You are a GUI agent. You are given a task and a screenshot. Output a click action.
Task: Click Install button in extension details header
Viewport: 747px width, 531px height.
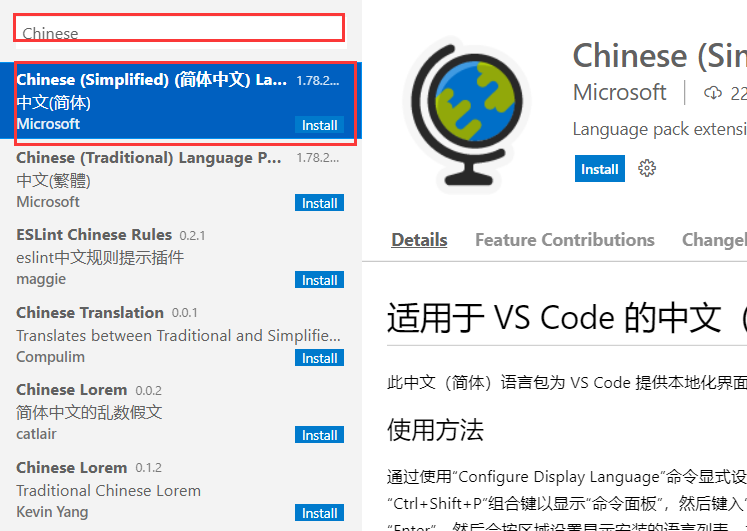pyautogui.click(x=599, y=169)
